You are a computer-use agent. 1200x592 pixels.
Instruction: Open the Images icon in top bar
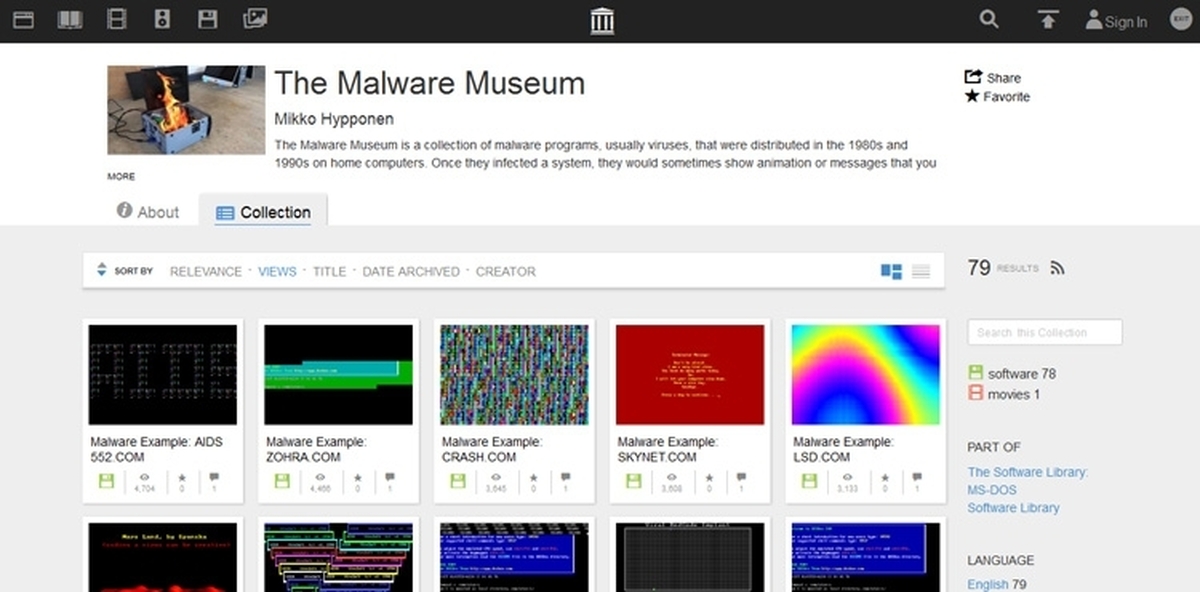255,18
